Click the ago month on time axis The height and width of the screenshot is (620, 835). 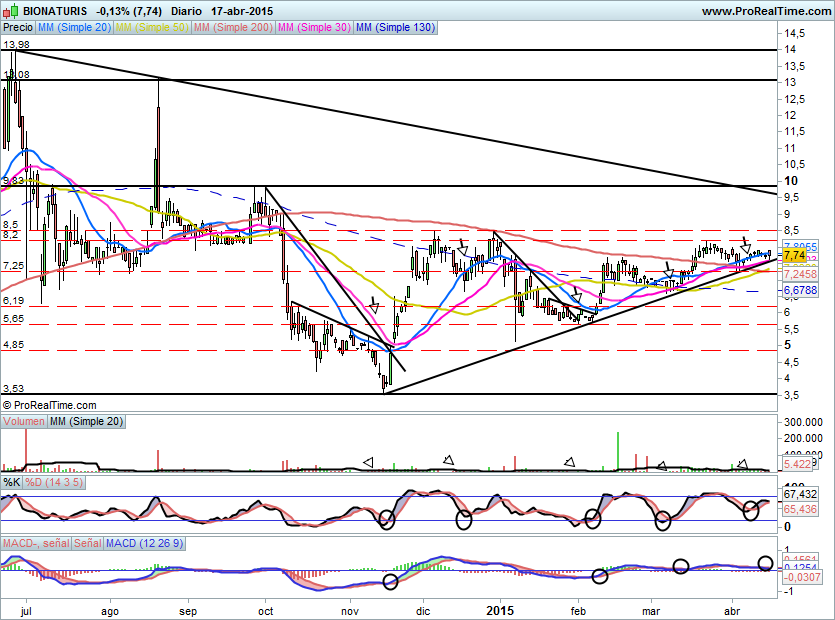coord(110,611)
